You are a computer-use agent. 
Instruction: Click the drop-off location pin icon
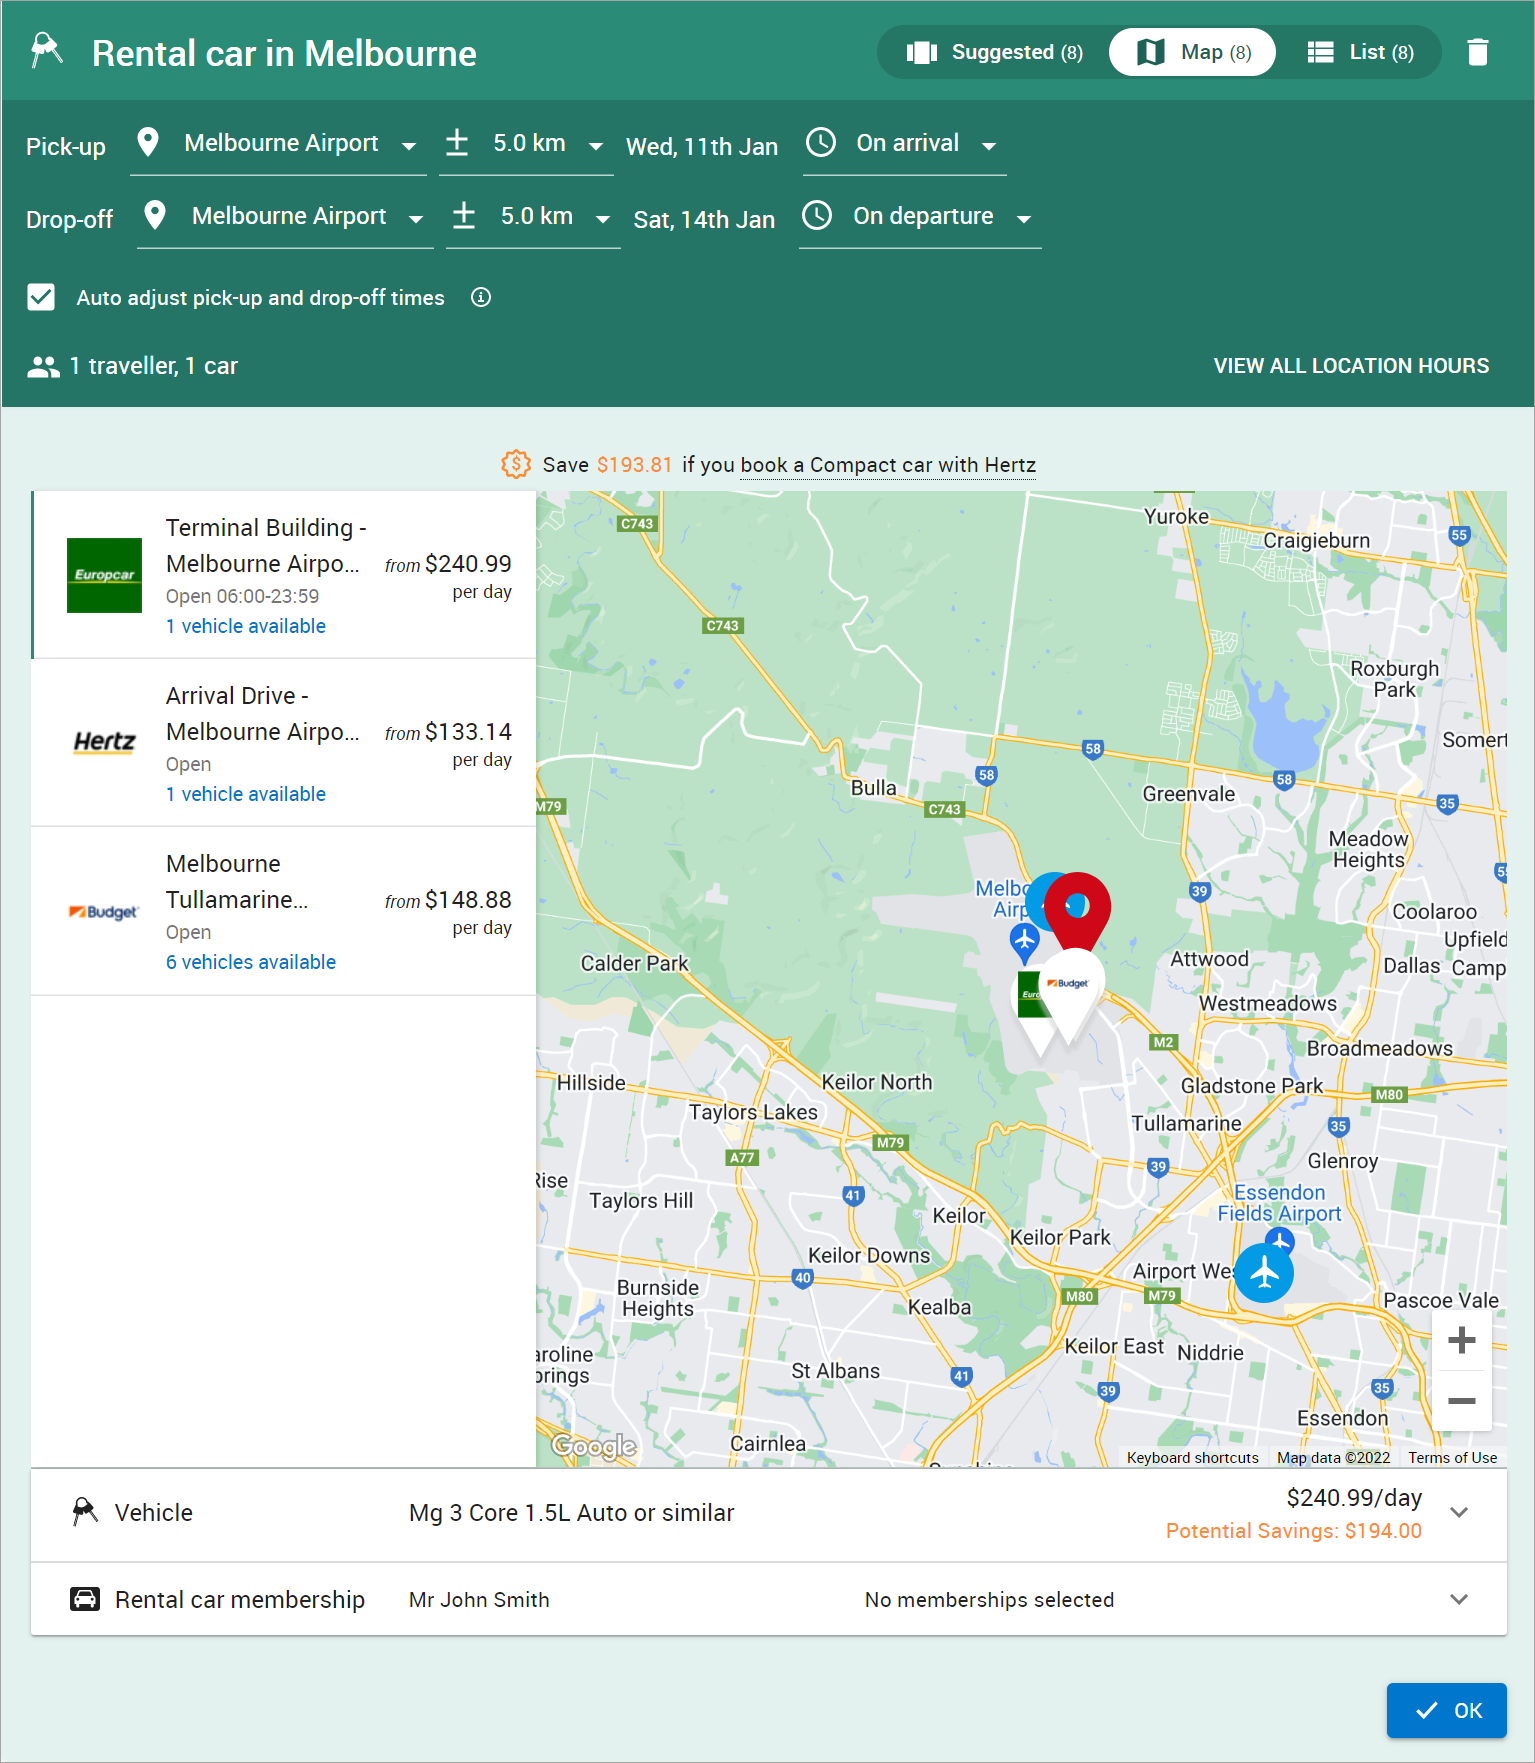tap(155, 216)
